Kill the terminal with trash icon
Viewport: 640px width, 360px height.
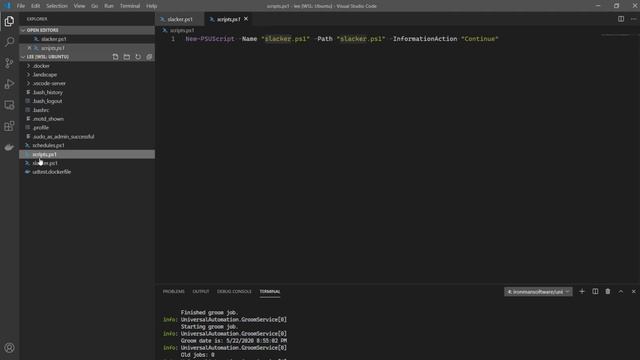click(x=608, y=291)
